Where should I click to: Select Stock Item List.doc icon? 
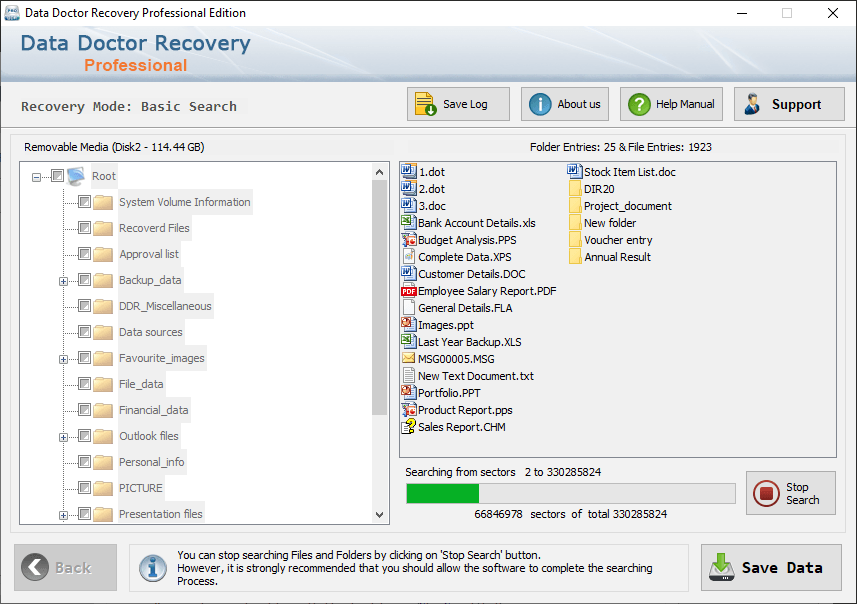(x=575, y=172)
